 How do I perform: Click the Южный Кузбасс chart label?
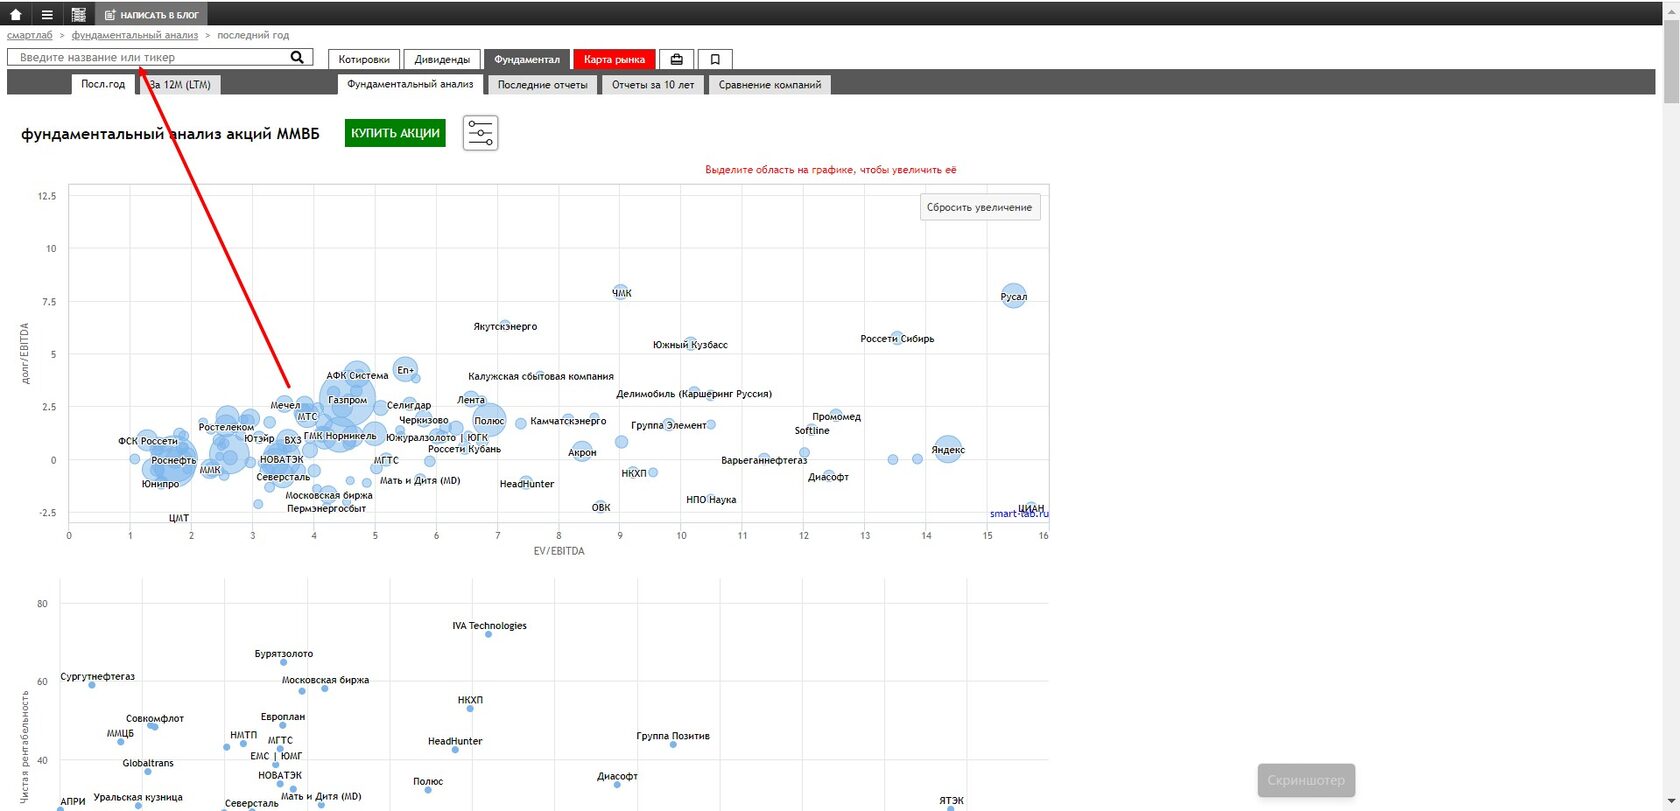tap(690, 345)
